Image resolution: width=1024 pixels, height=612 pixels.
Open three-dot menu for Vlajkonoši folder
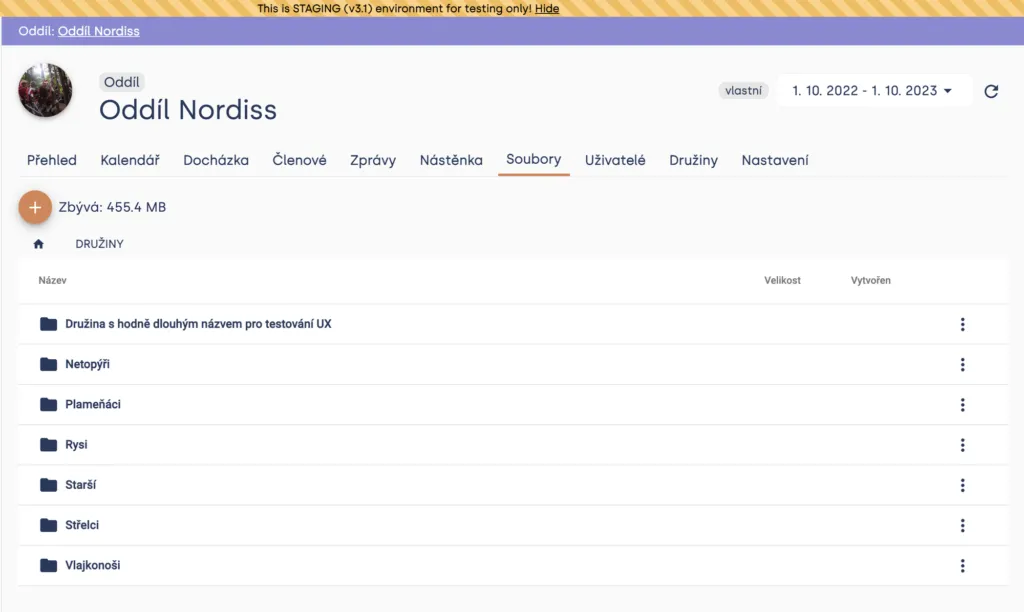point(963,566)
